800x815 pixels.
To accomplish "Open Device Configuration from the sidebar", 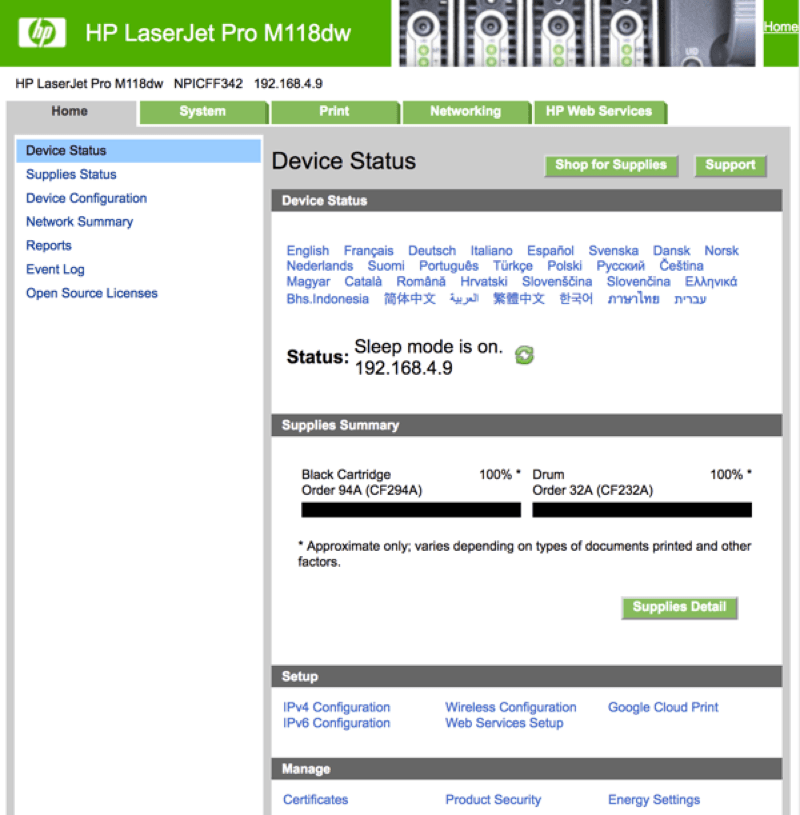I will point(86,198).
